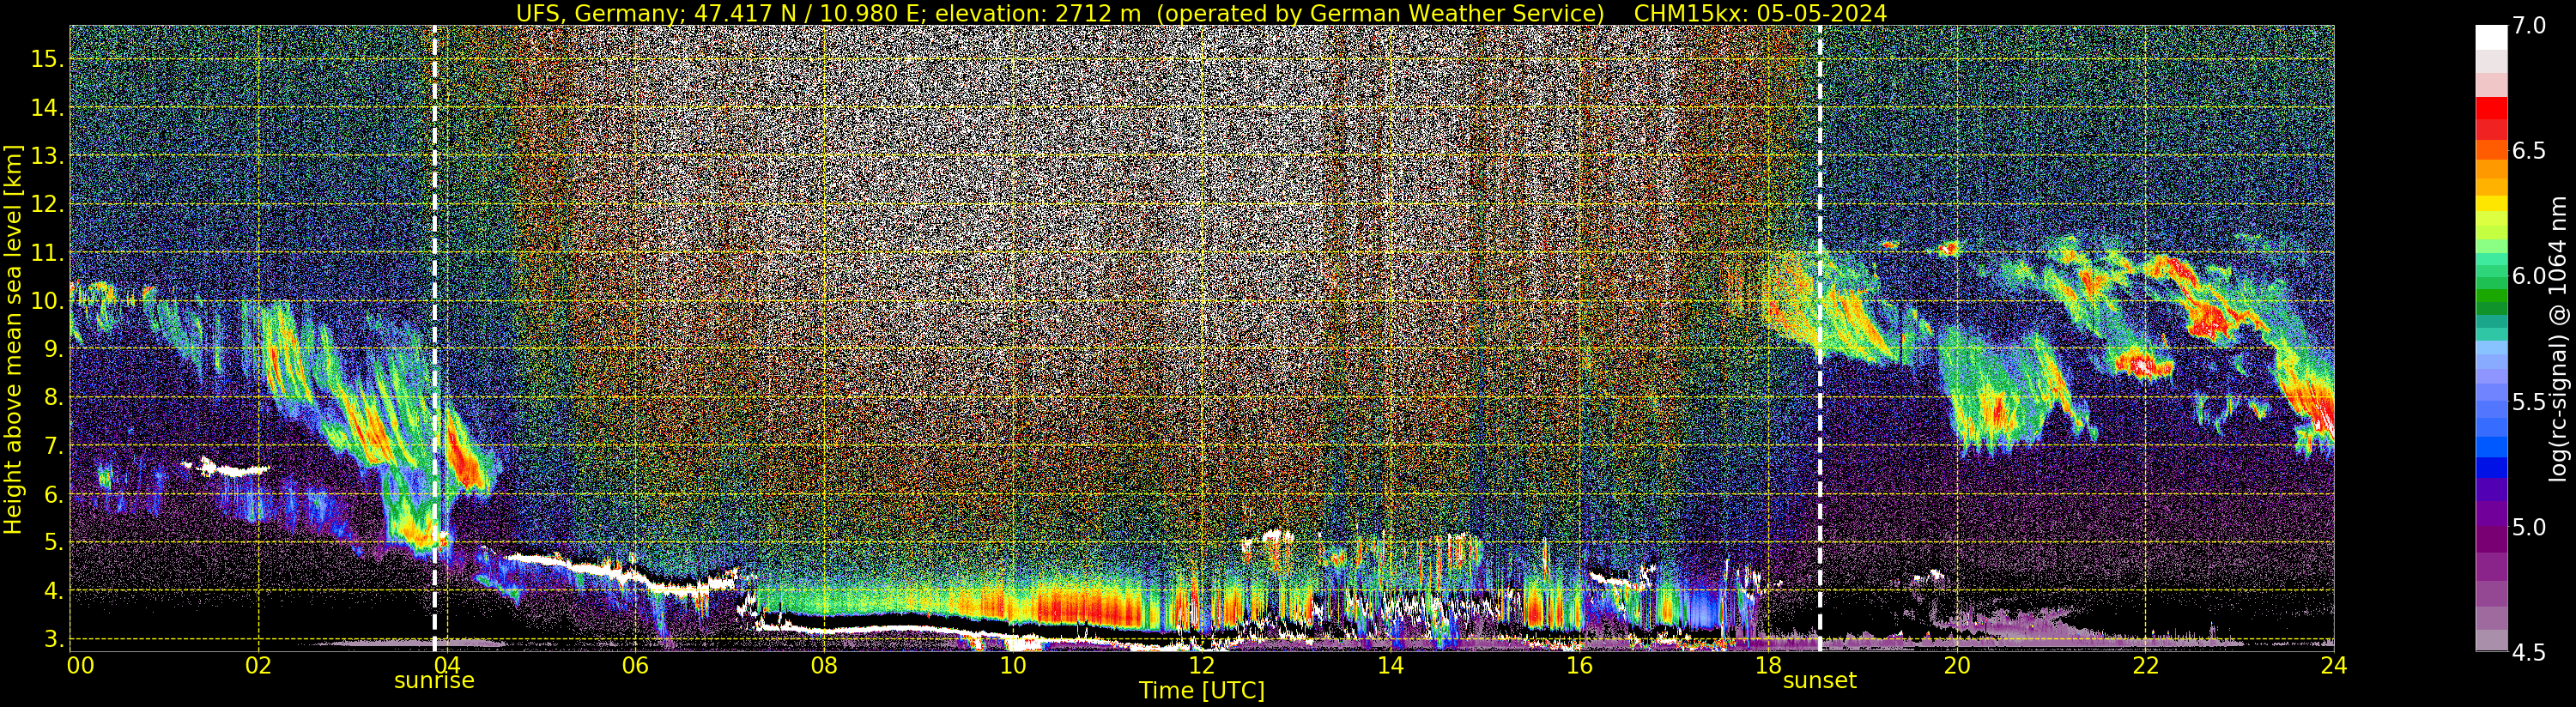This screenshot has width=2576, height=707.
Task: Click the 'sunset' label below the axis
Action: (x=1819, y=681)
